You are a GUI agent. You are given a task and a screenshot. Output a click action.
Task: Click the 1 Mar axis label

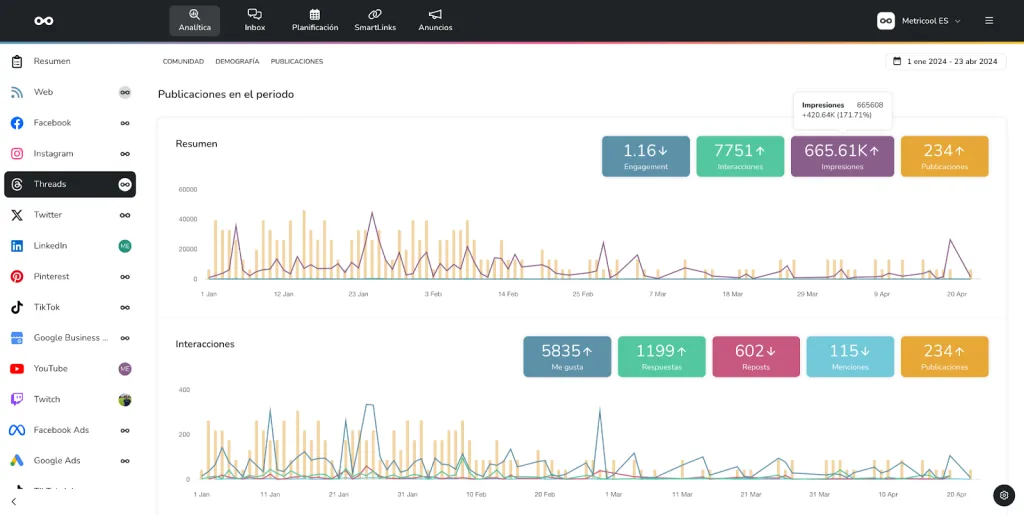tap(614, 495)
